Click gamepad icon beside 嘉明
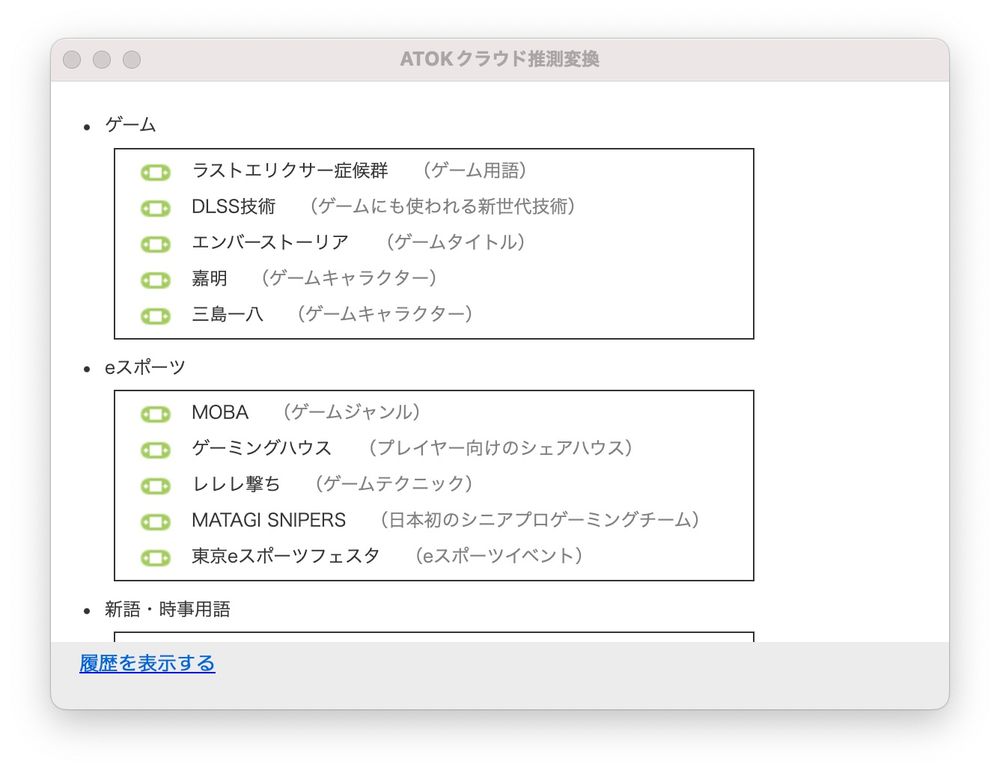 [x=156, y=279]
